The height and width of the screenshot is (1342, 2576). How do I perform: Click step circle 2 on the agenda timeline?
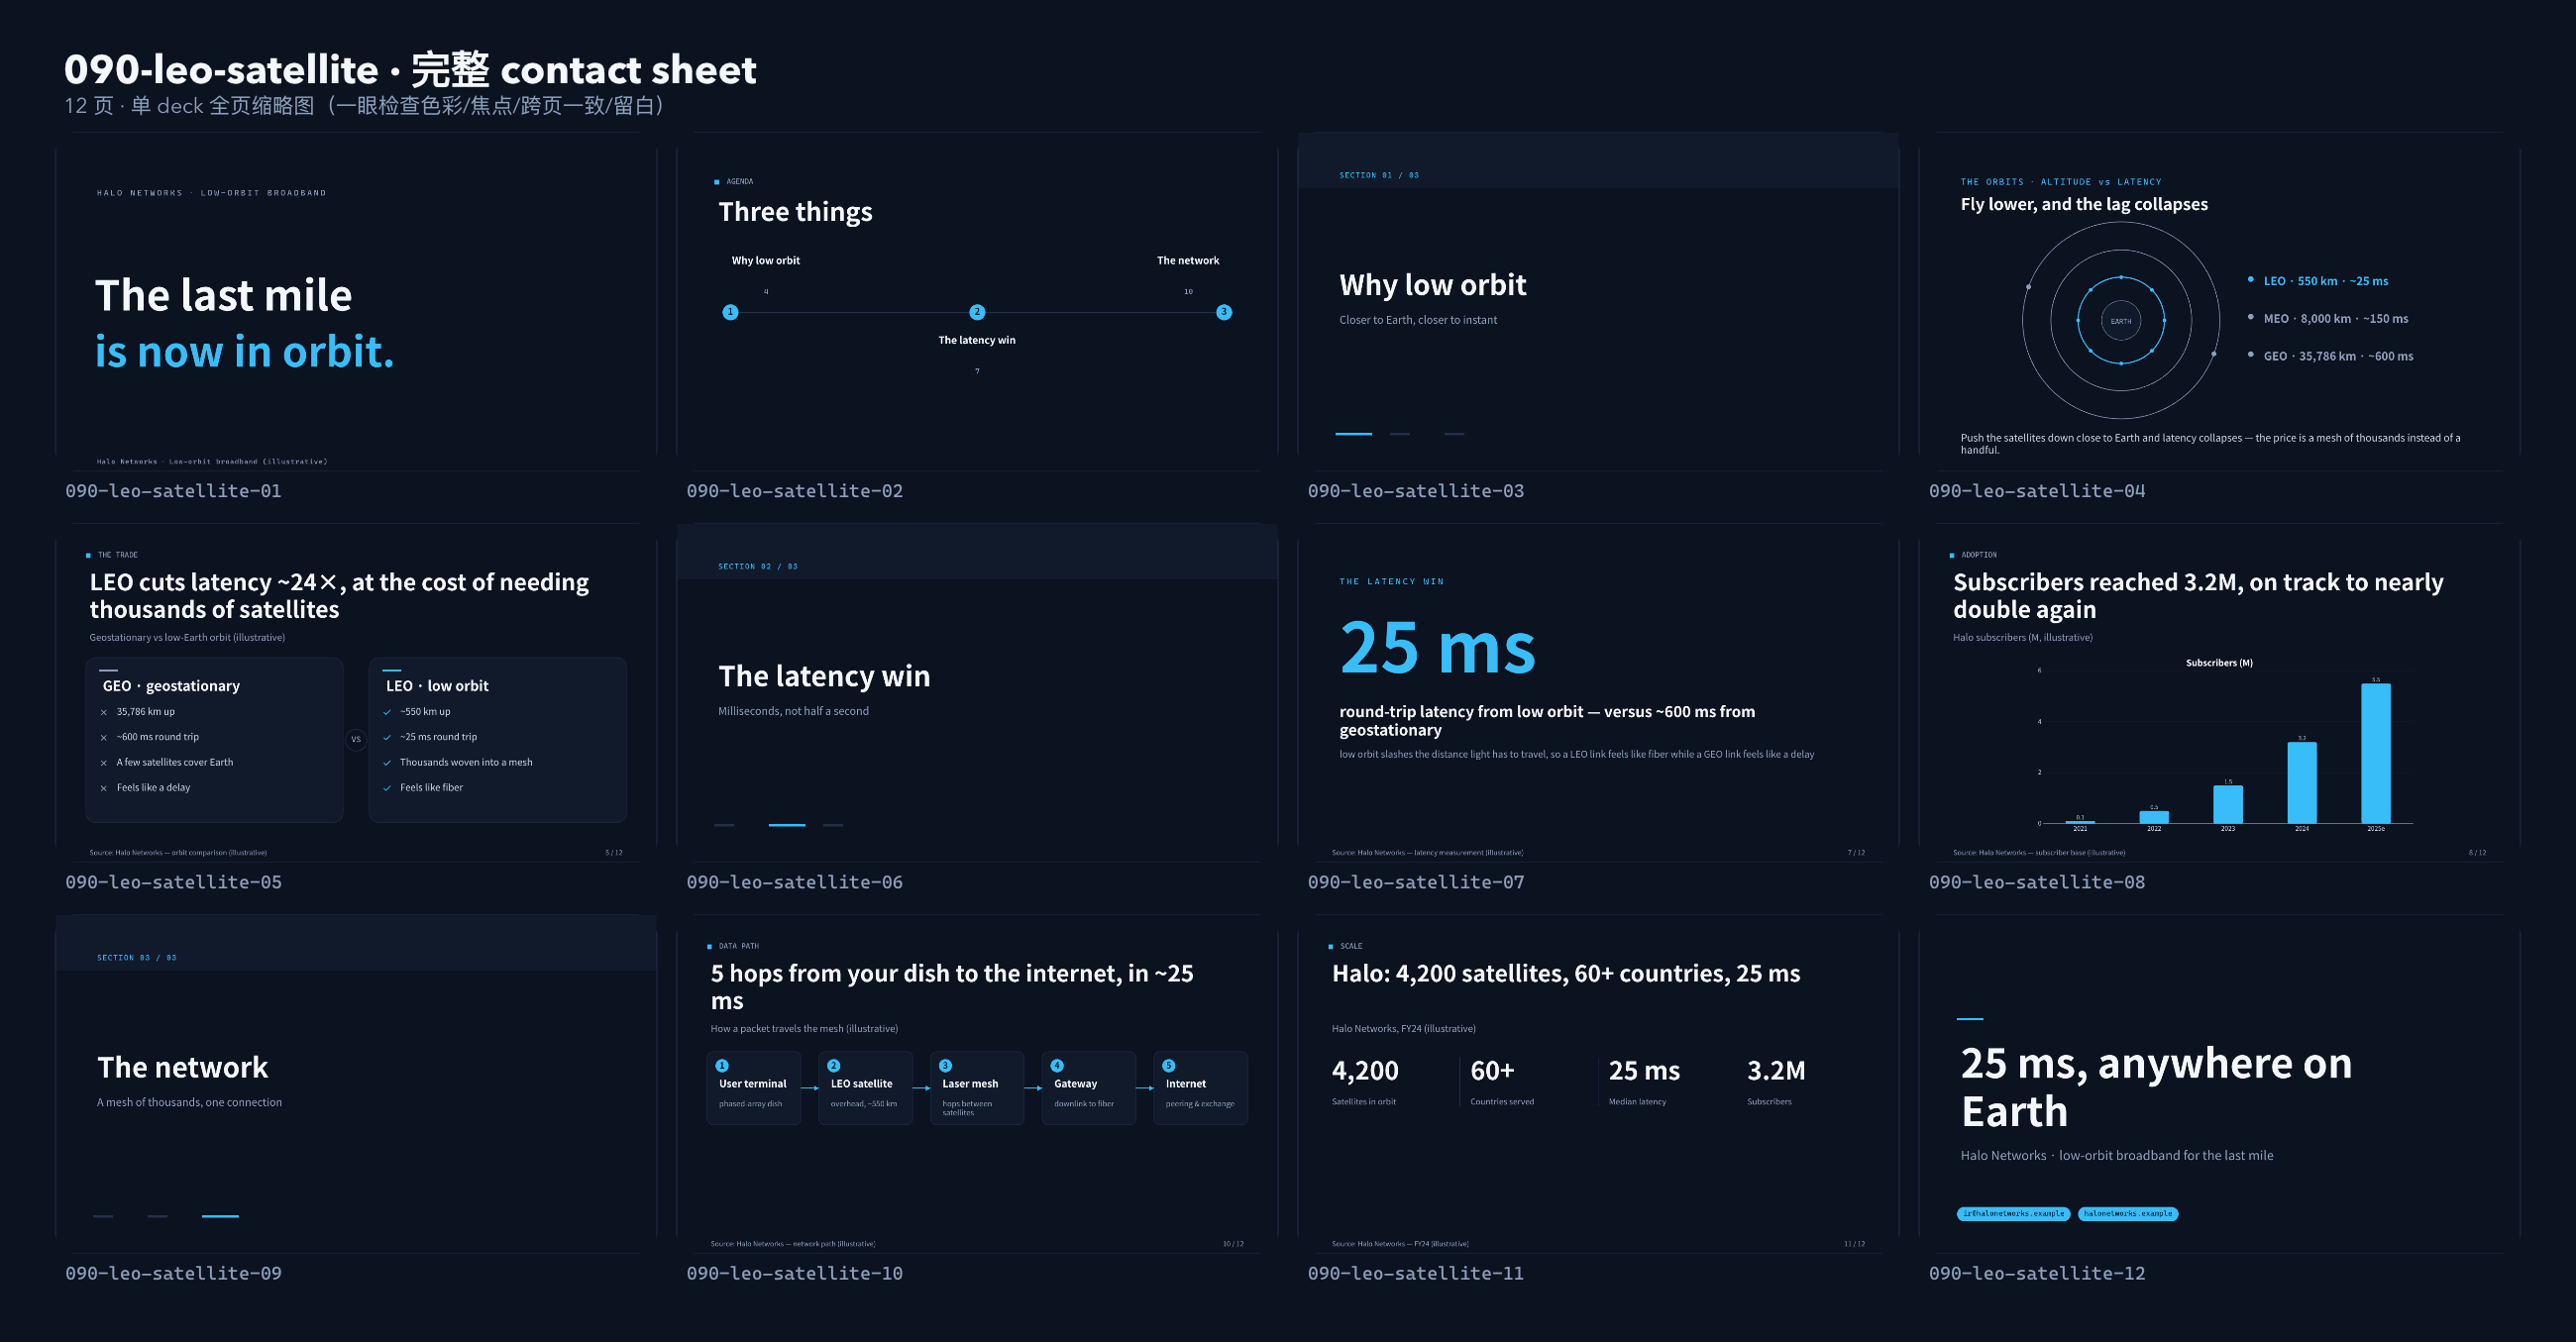click(x=977, y=312)
